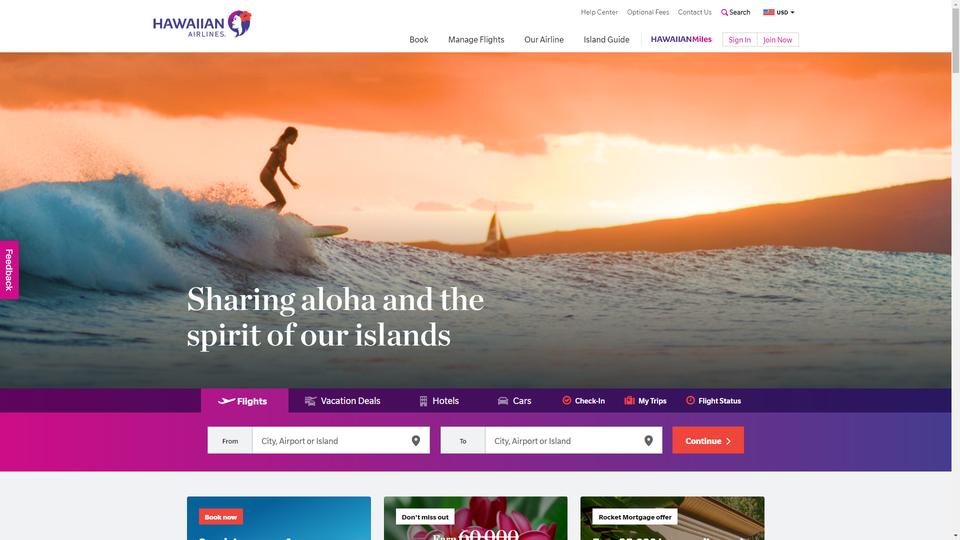Open the Help Center link
The height and width of the screenshot is (540, 960).
pos(599,12)
